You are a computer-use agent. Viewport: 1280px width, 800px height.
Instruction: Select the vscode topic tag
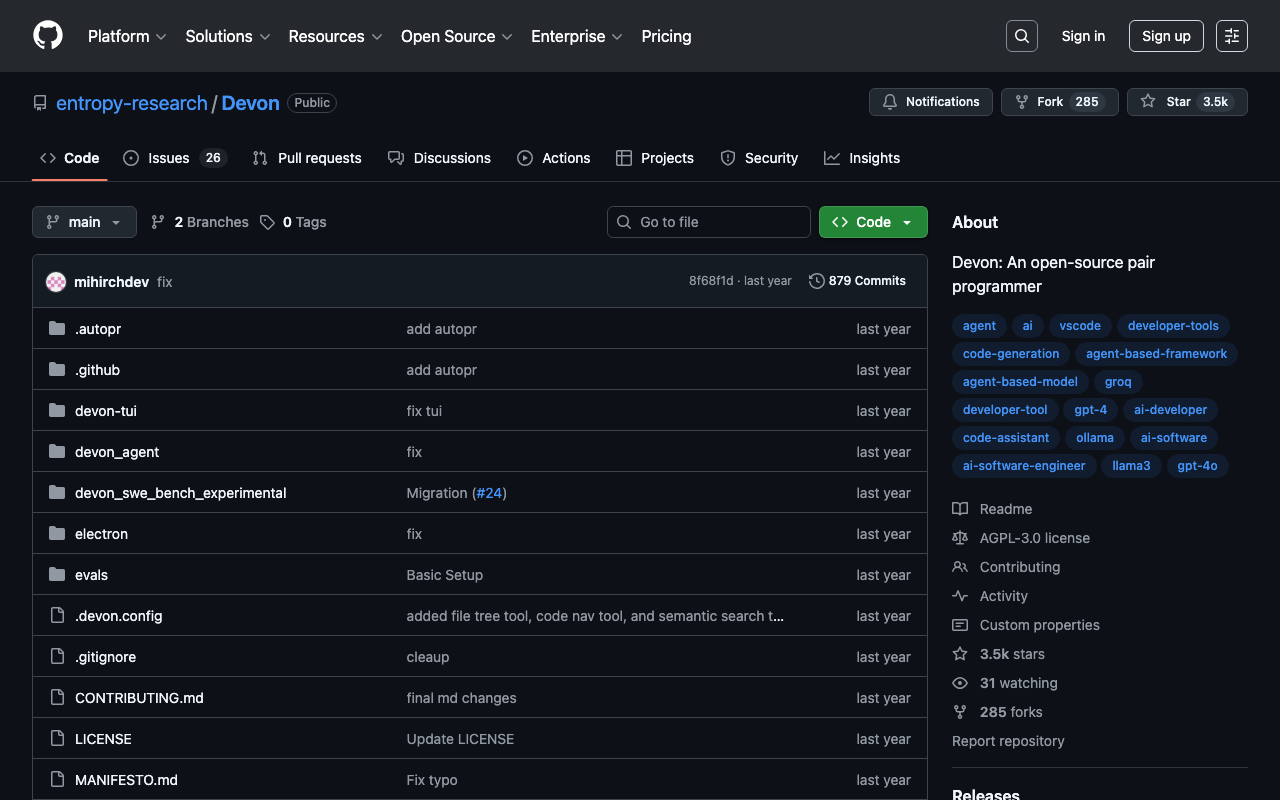coord(1080,326)
